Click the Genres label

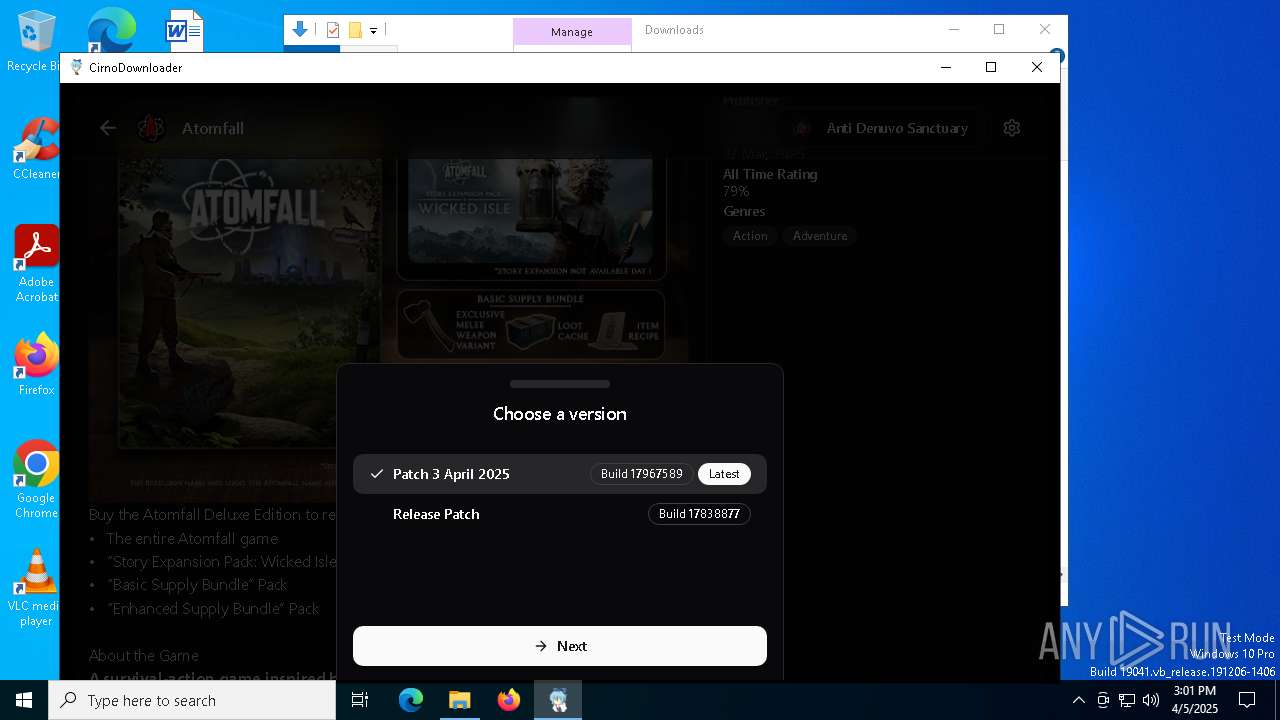[744, 211]
